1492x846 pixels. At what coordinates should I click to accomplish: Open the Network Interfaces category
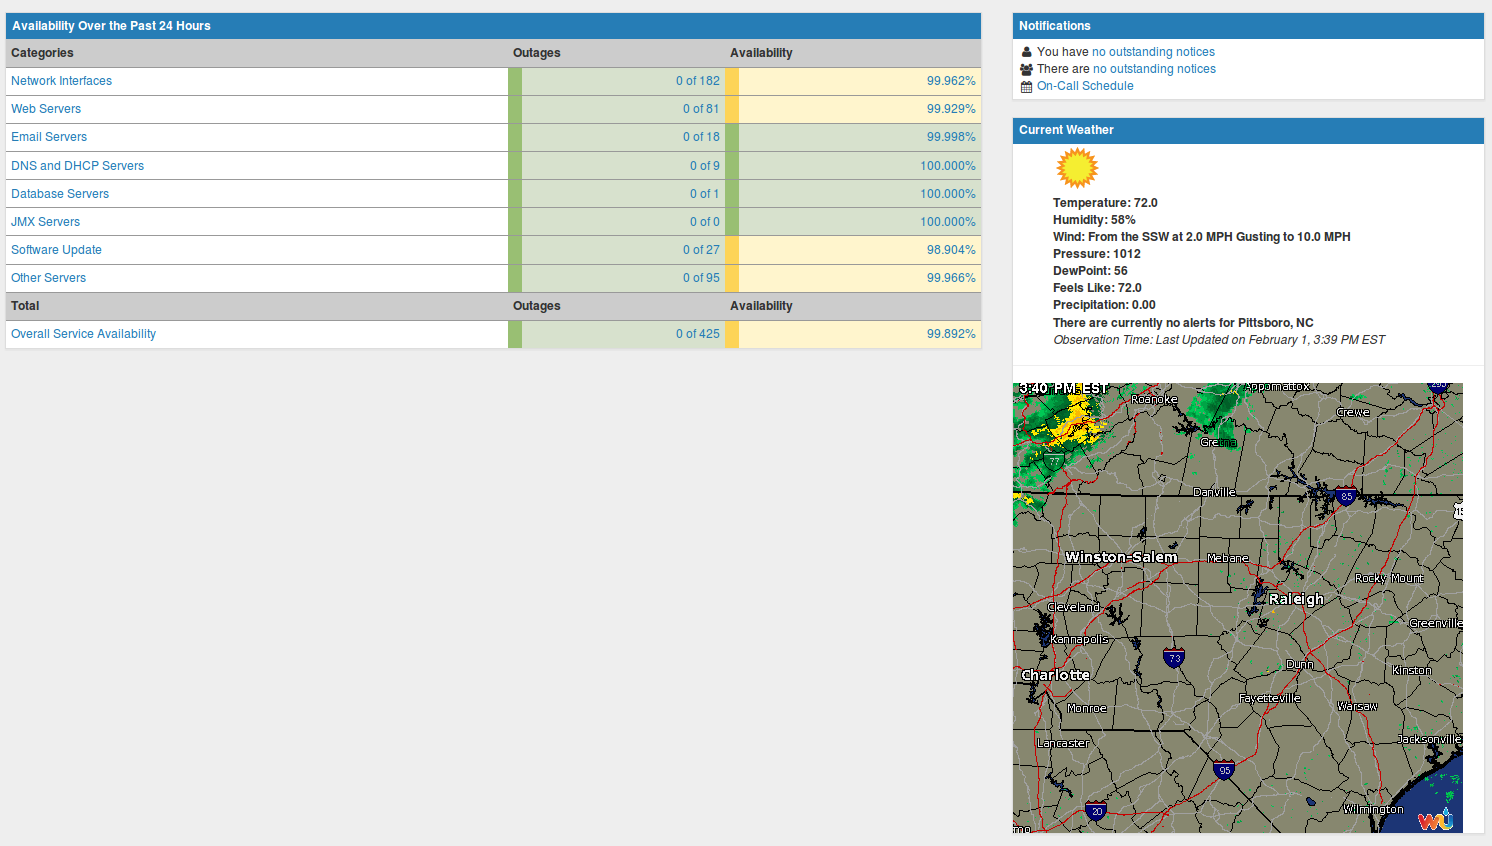tap(61, 81)
